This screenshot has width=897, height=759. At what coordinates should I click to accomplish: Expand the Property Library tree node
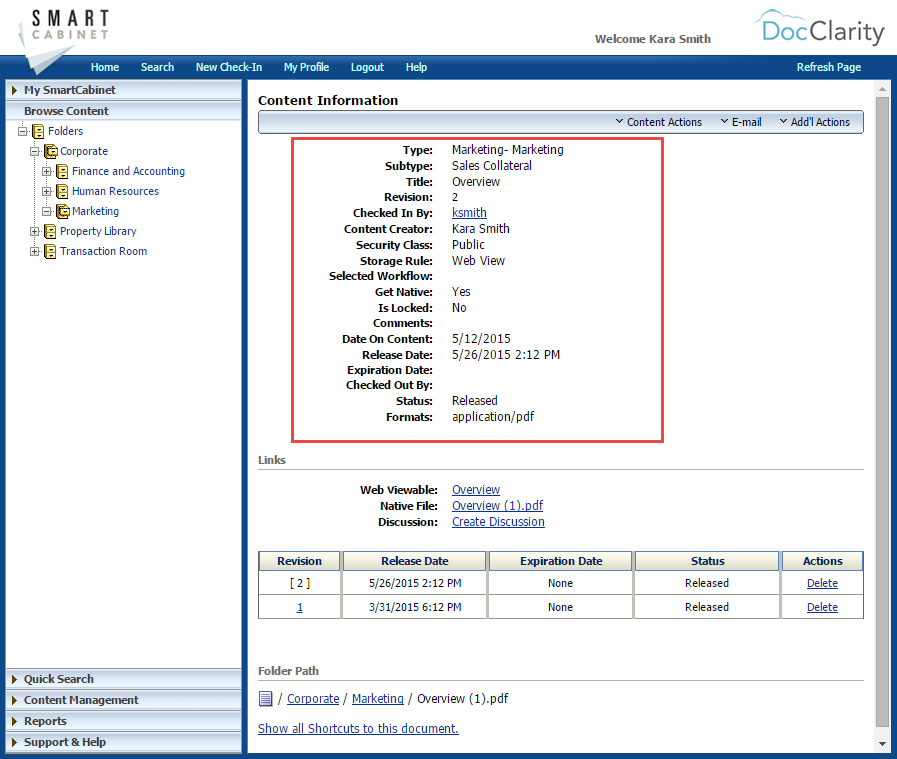[x=35, y=231]
